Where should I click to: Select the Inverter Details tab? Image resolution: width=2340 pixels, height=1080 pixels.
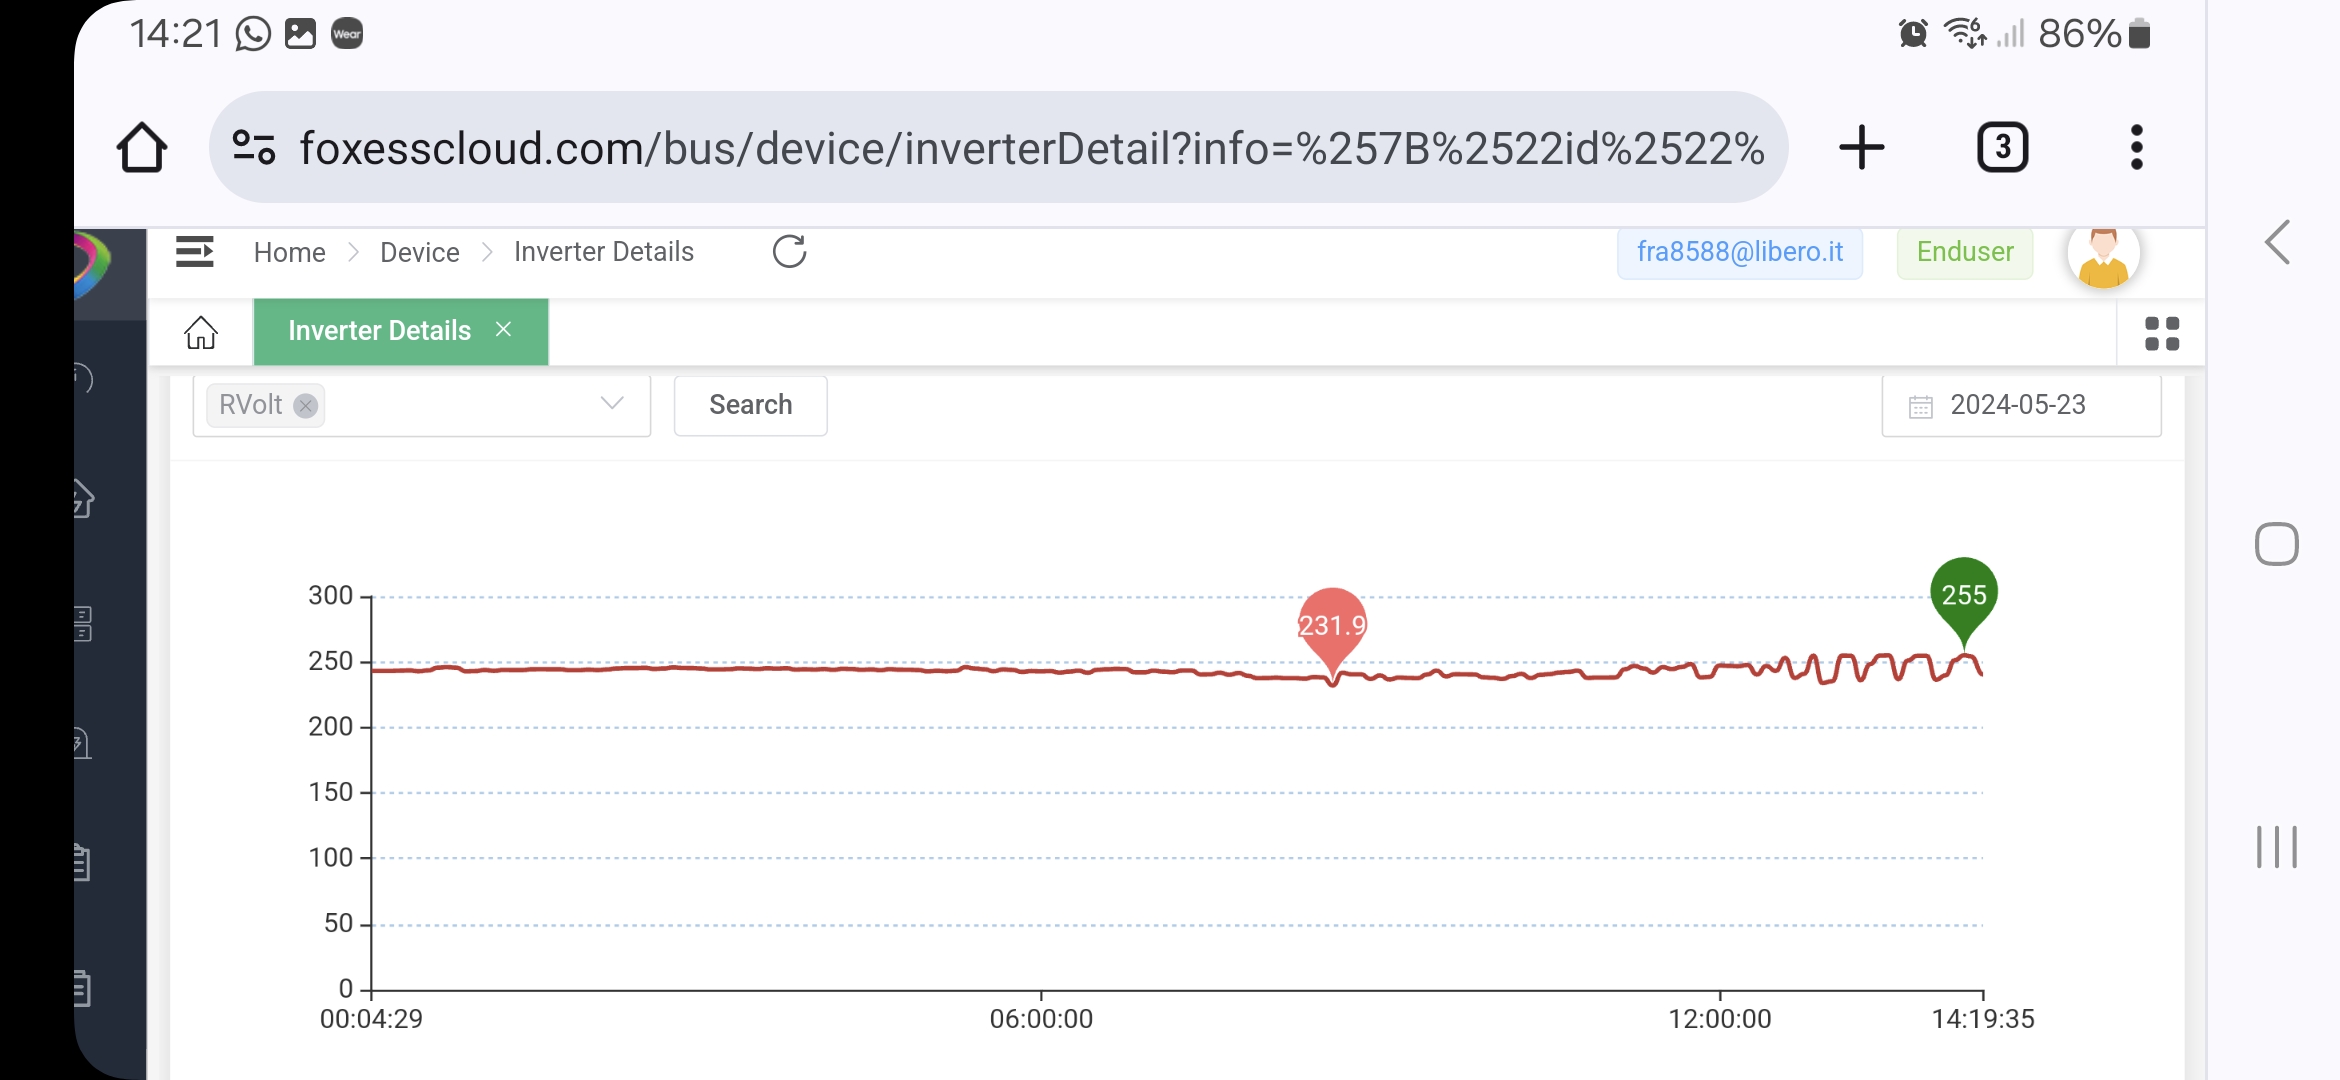point(379,331)
